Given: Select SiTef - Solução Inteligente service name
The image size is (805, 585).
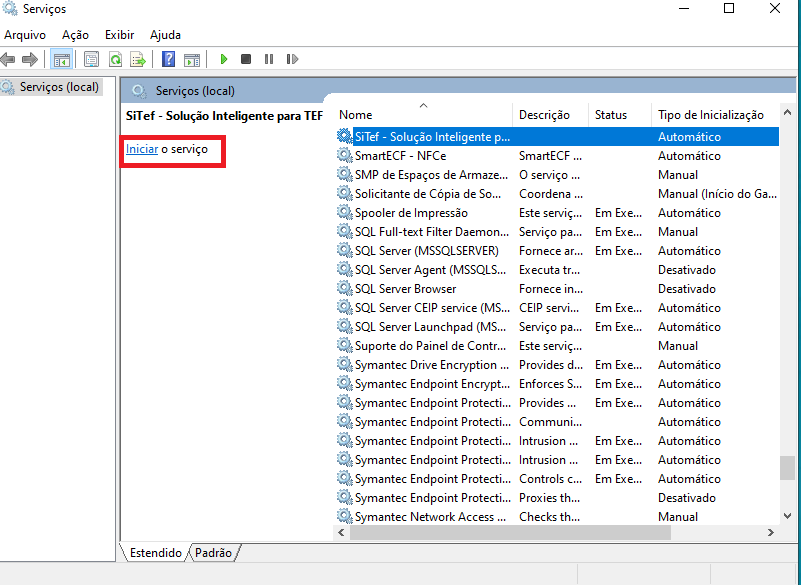Looking at the screenshot, I should coord(432,137).
